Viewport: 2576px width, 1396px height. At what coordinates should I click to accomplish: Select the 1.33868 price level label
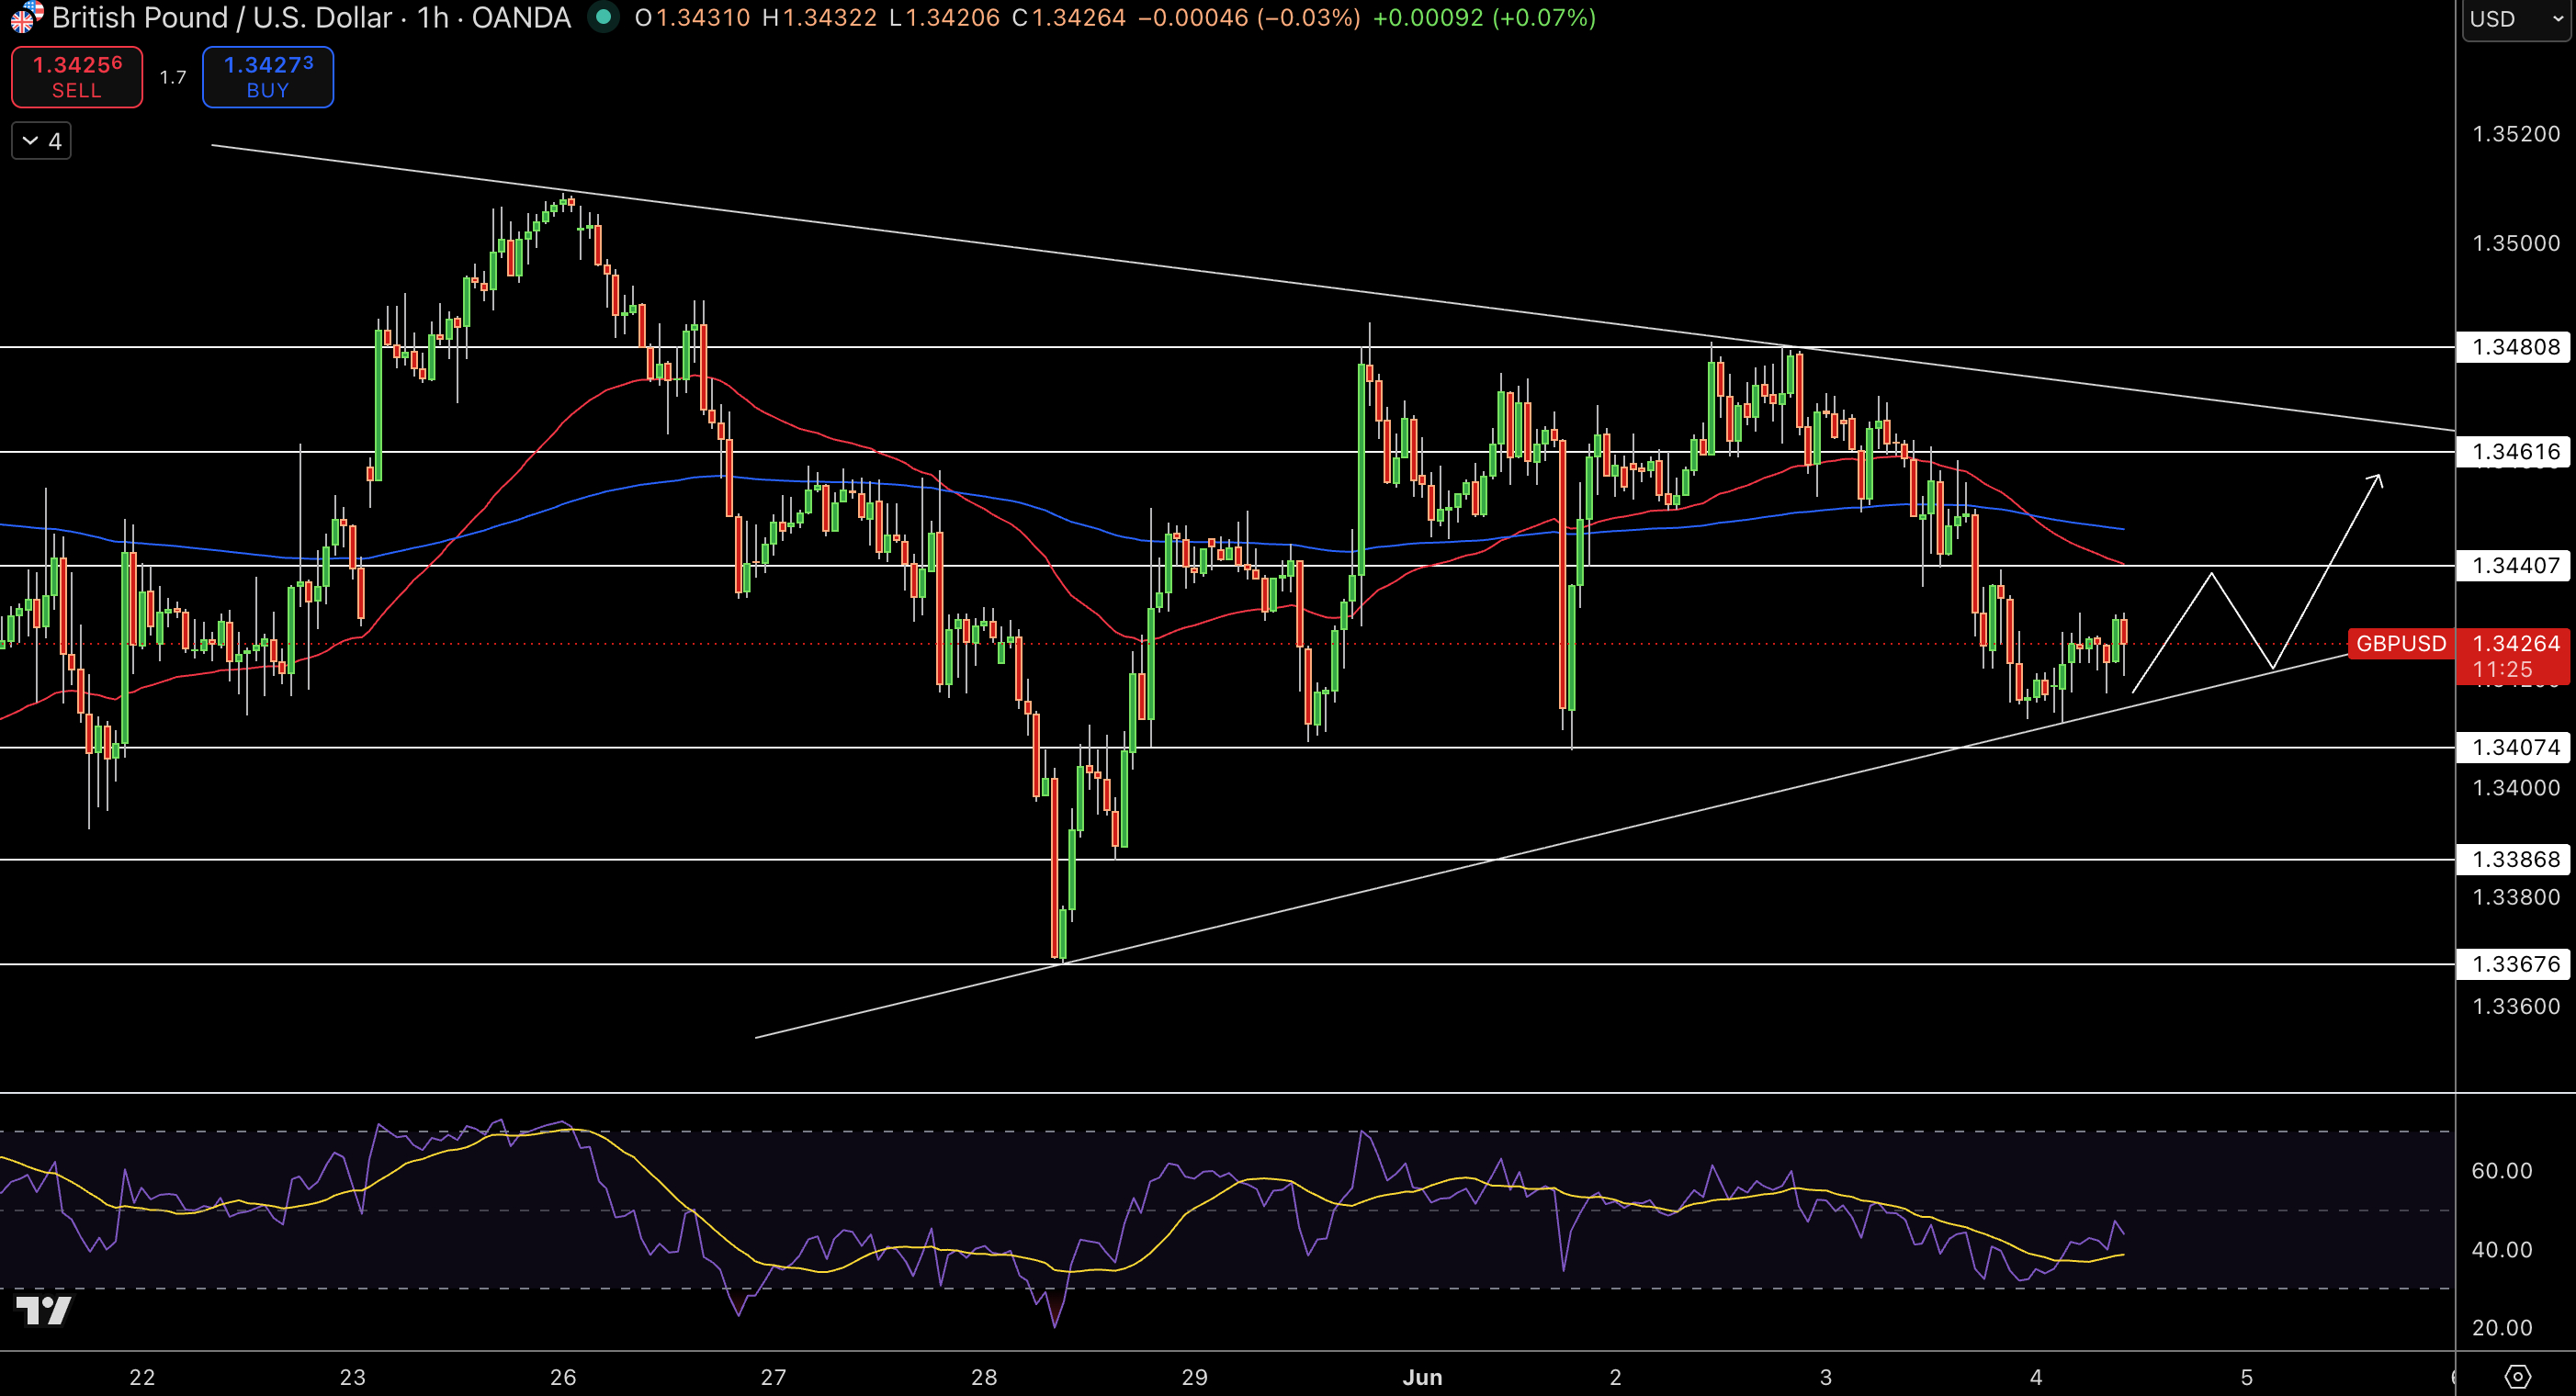coord(2514,859)
